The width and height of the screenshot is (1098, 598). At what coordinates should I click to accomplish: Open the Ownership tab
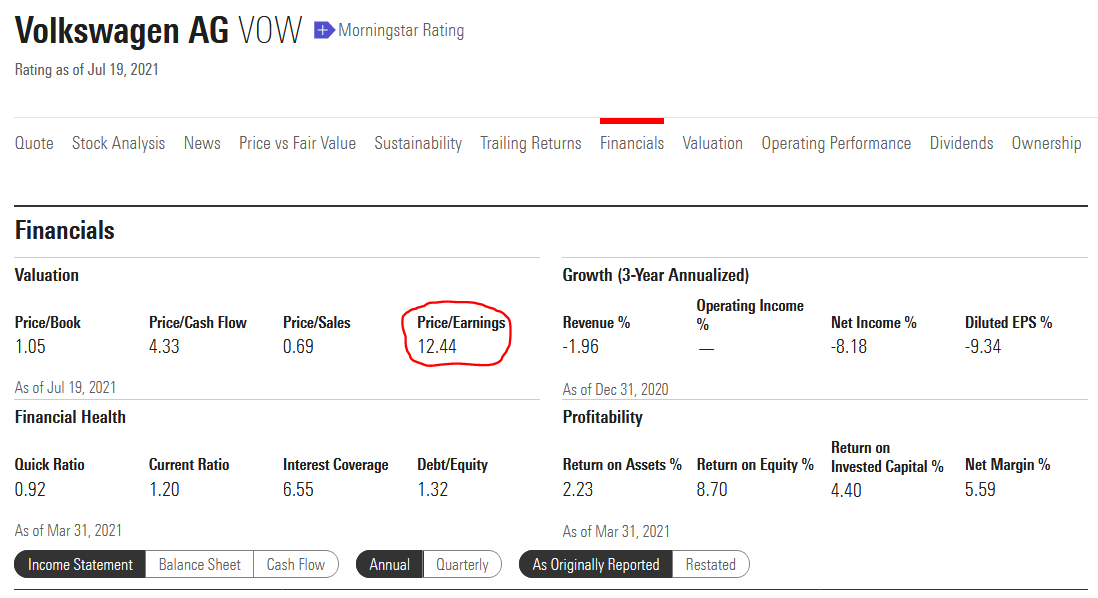point(1046,143)
